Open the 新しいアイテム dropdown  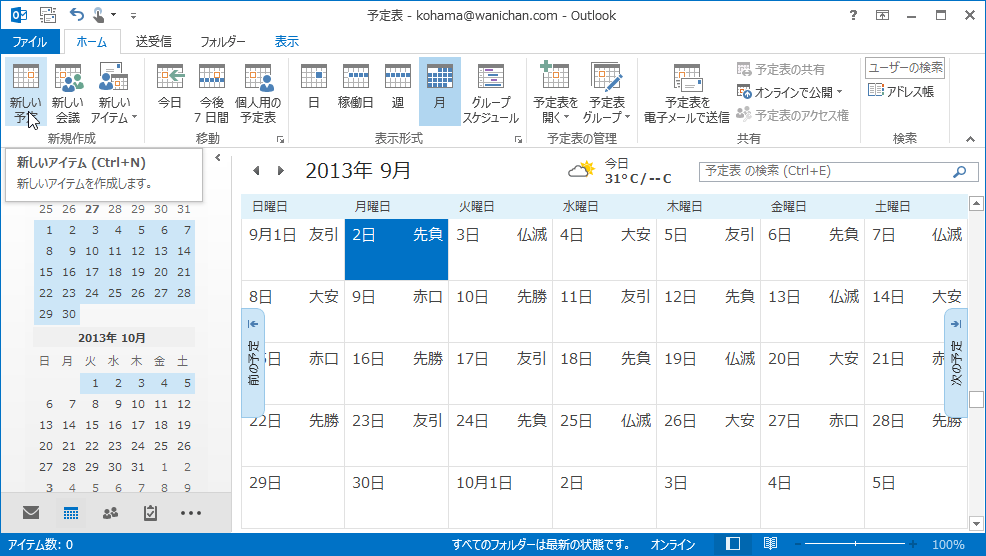[114, 92]
